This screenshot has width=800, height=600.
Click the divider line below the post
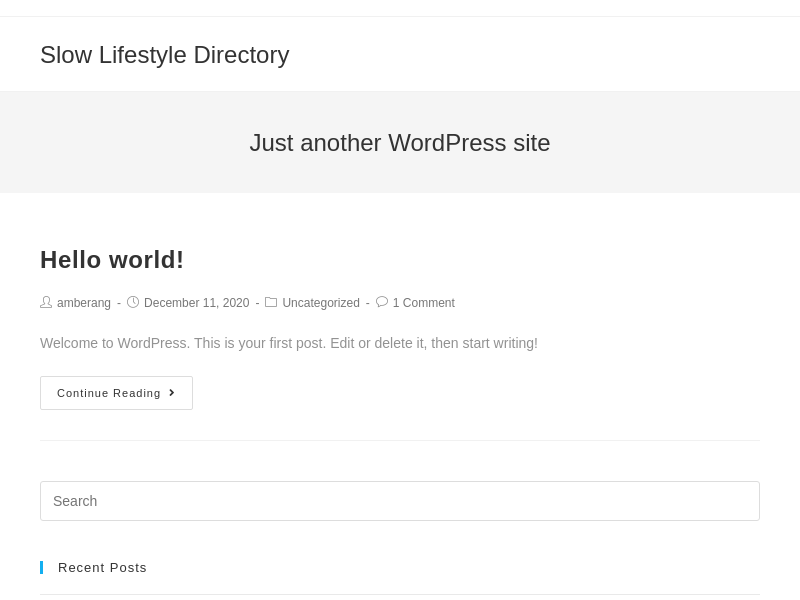click(400, 440)
